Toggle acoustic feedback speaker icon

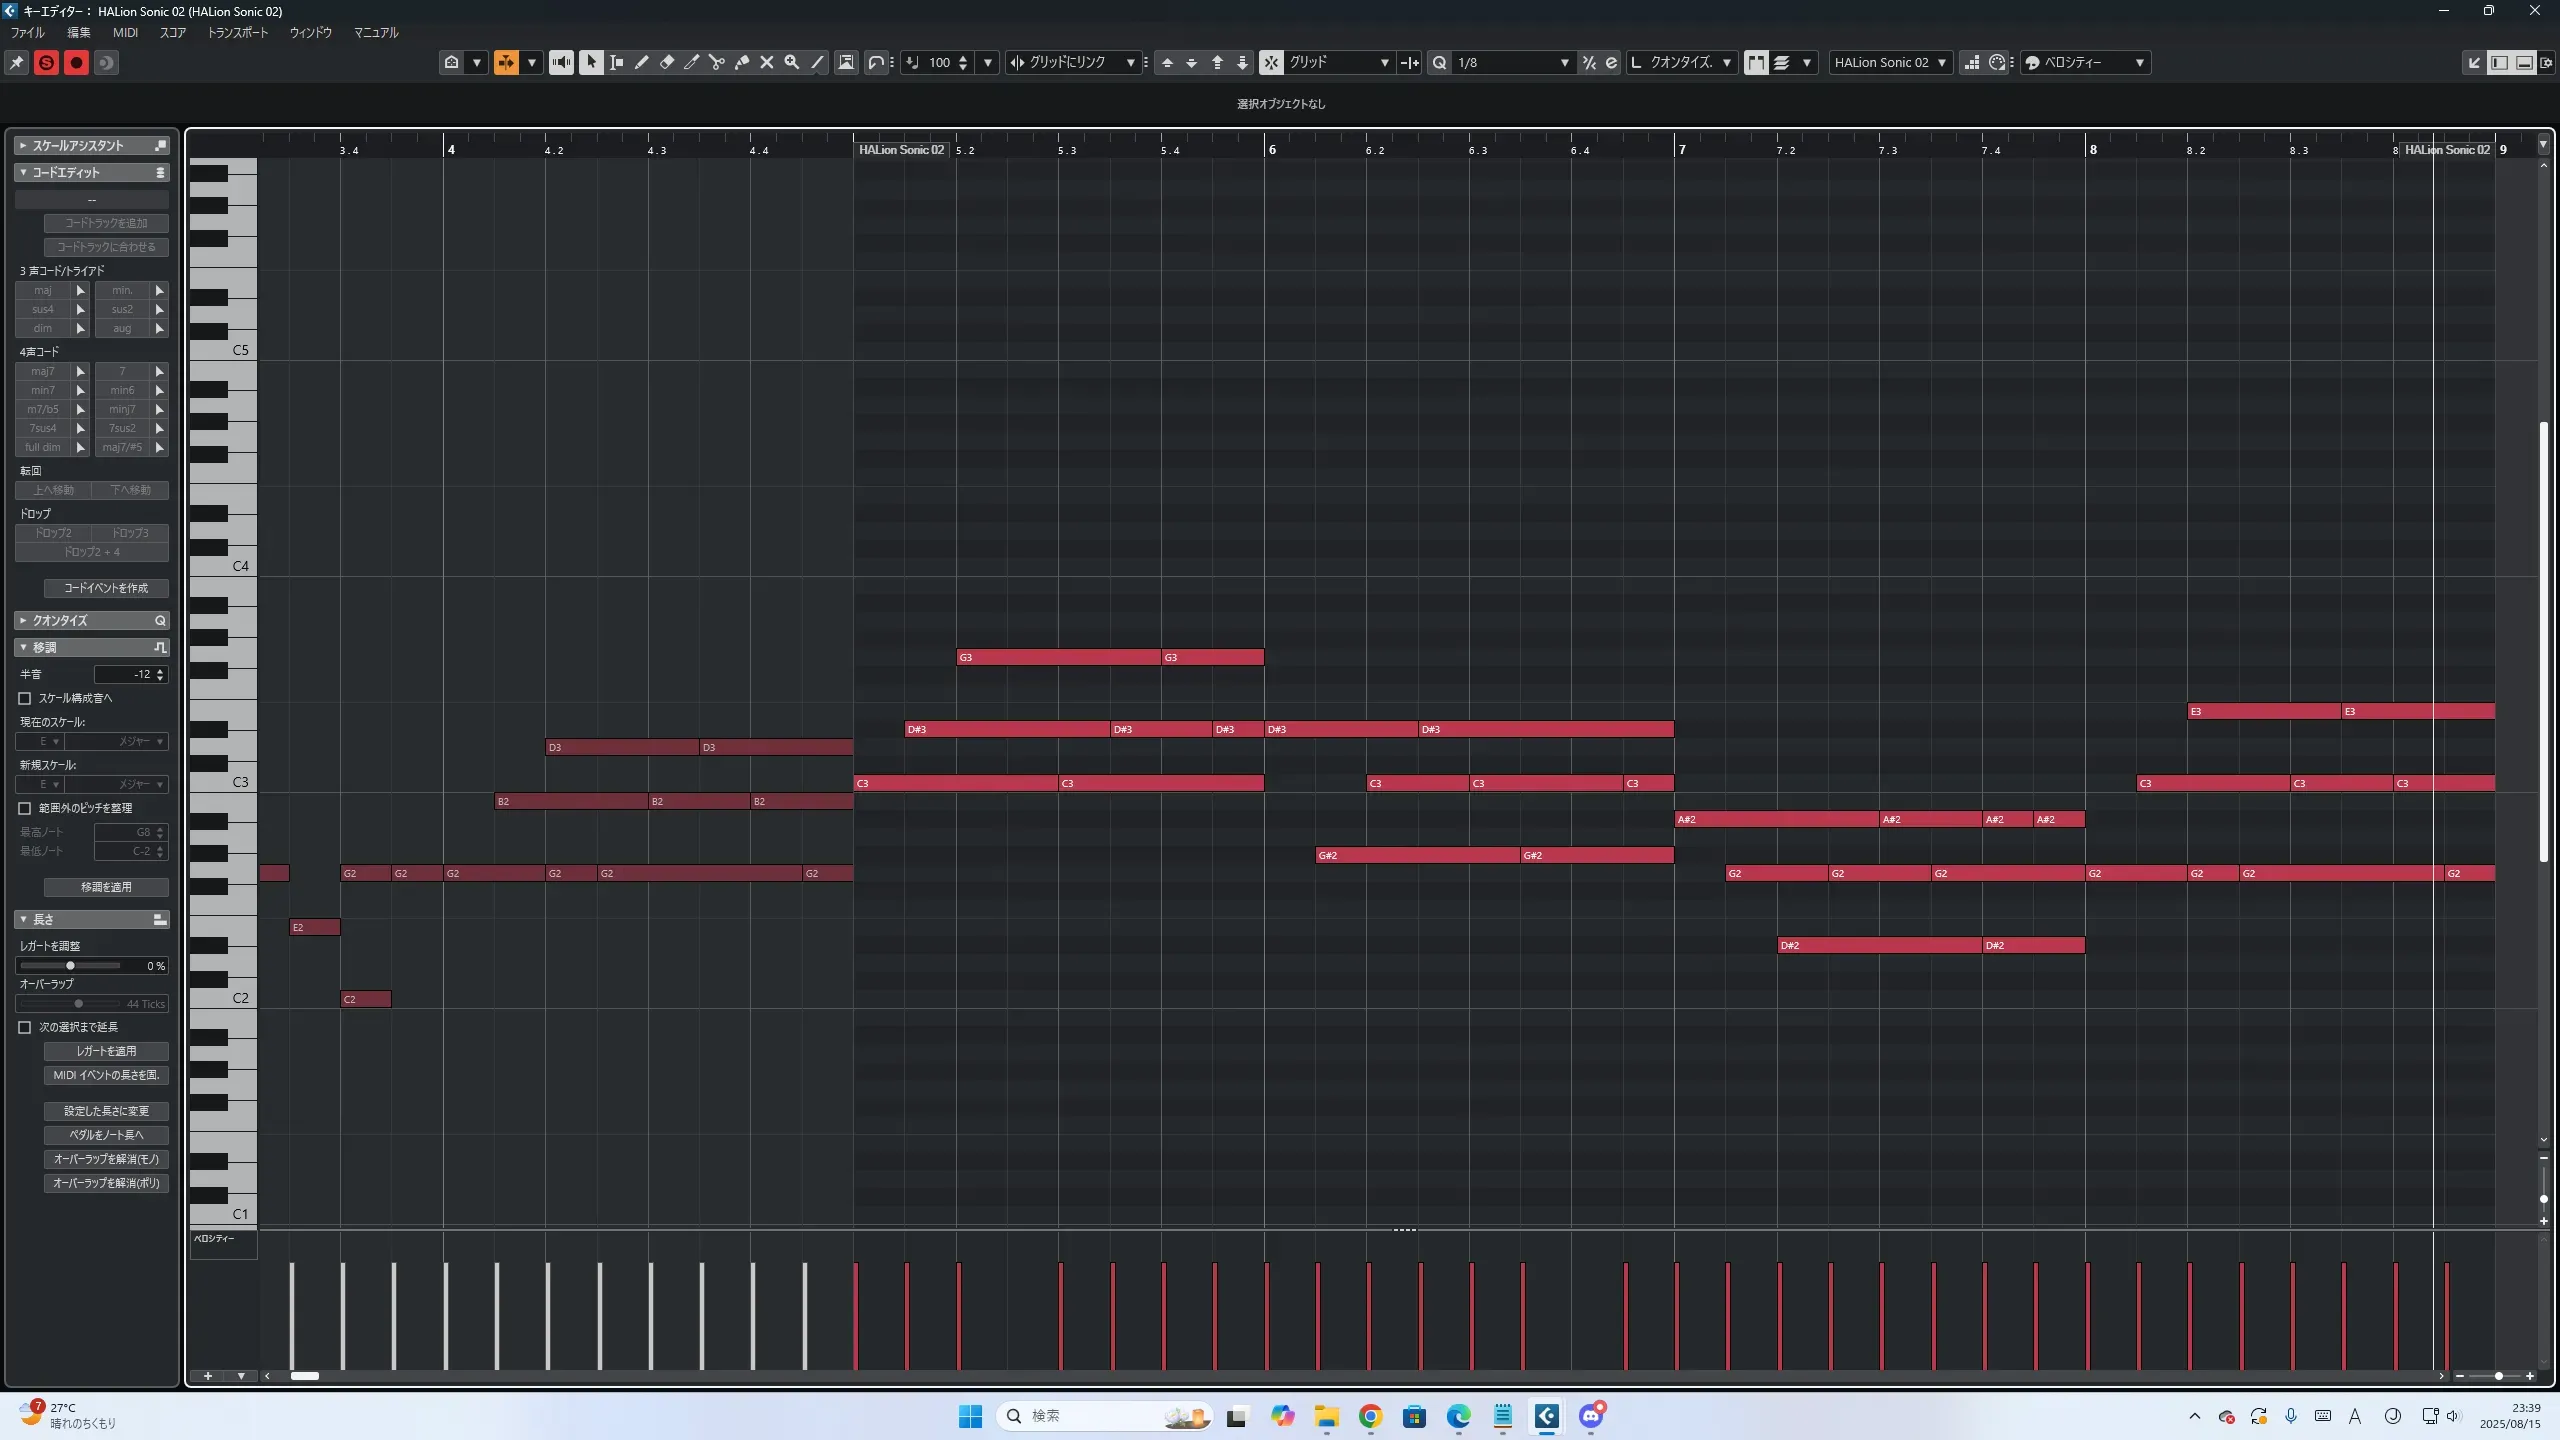point(561,62)
